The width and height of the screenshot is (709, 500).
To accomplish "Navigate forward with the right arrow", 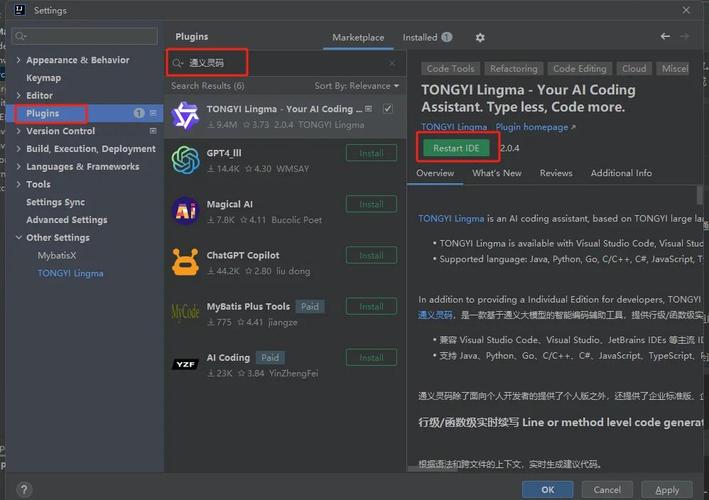I will pos(685,36).
